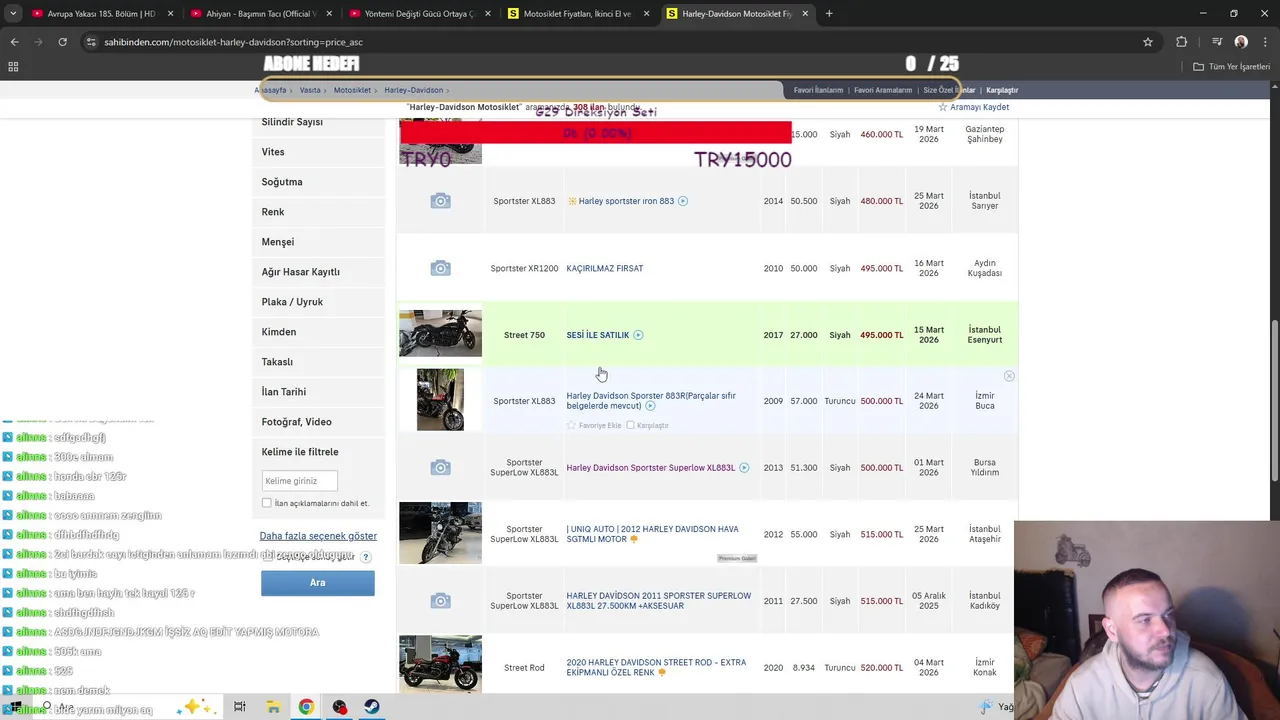Open the media control icon in the Chrome toolbar

pyautogui.click(x=1217, y=42)
